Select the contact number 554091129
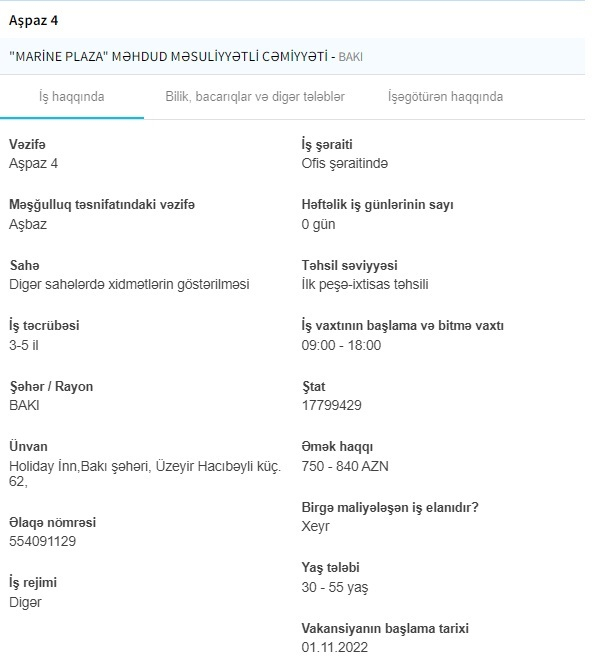The height and width of the screenshot is (672, 592). [x=42, y=541]
